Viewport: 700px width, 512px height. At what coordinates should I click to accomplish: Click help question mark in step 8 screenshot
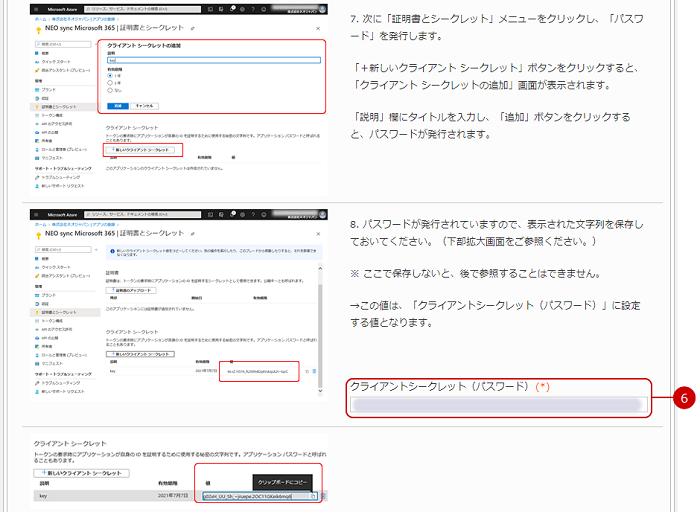point(253,215)
